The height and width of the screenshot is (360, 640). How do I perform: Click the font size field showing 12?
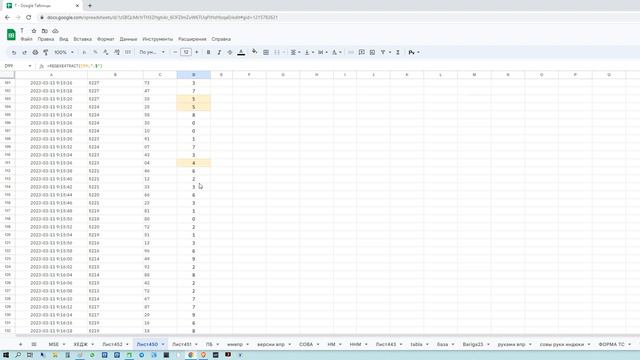186,52
